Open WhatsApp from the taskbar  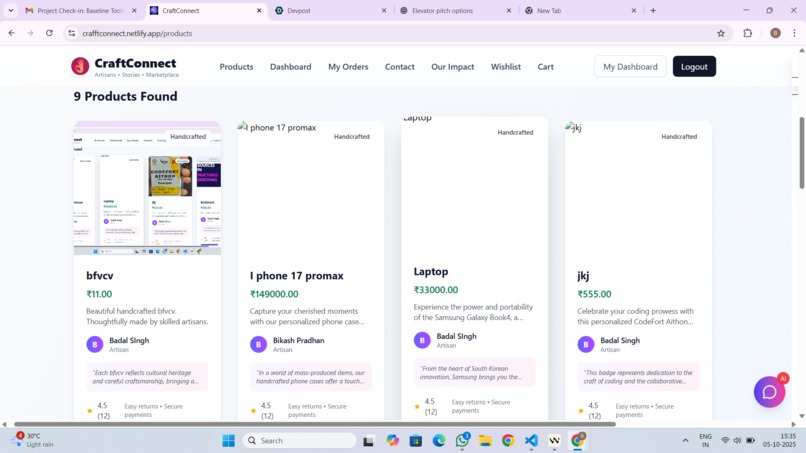(462, 441)
